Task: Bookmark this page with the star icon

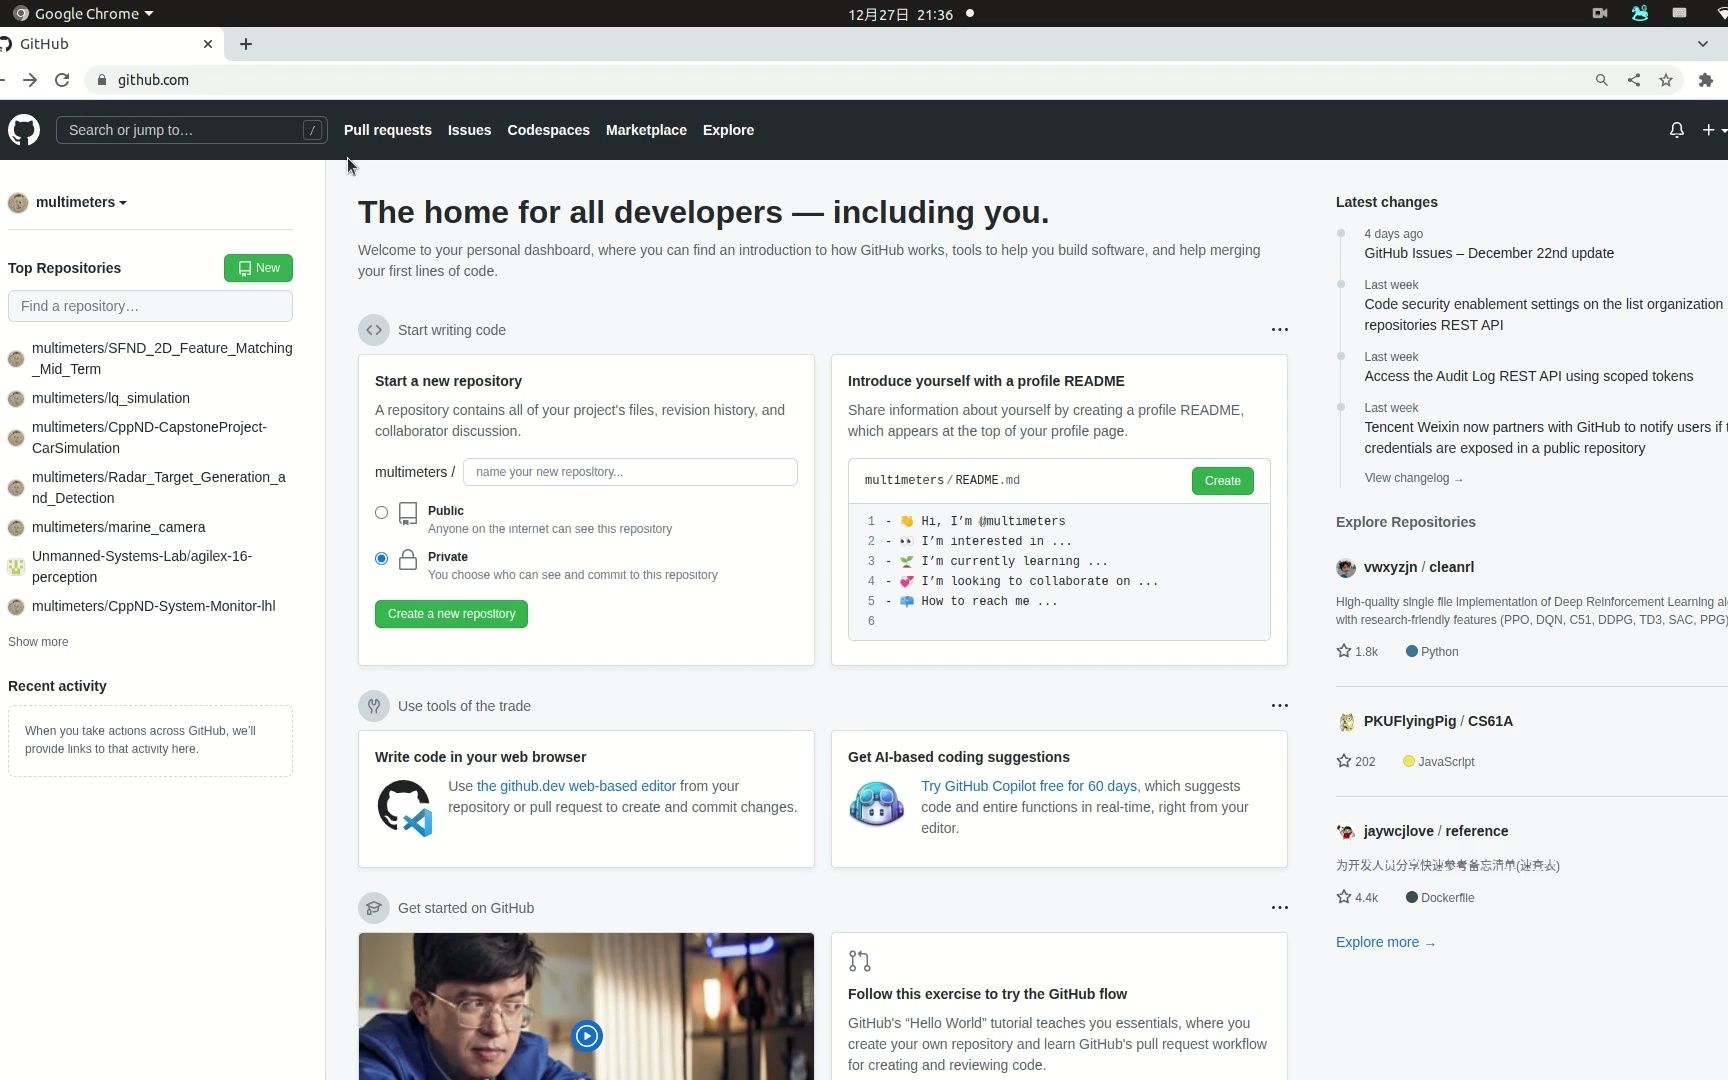Action: tap(1666, 80)
